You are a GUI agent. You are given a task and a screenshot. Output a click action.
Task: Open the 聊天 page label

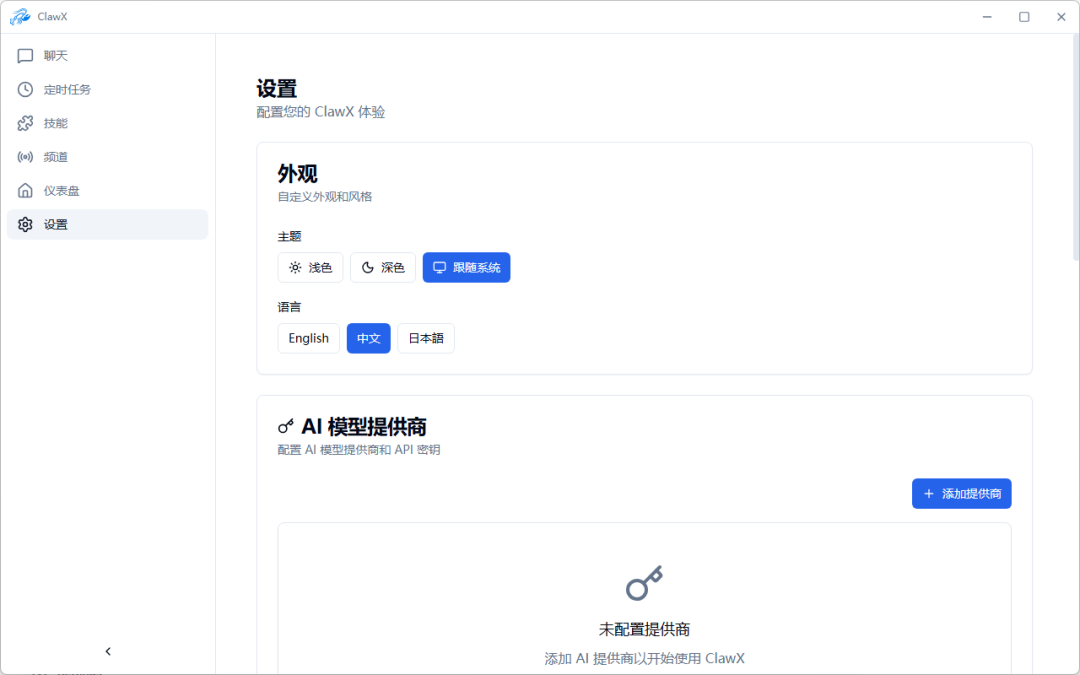(x=56, y=56)
